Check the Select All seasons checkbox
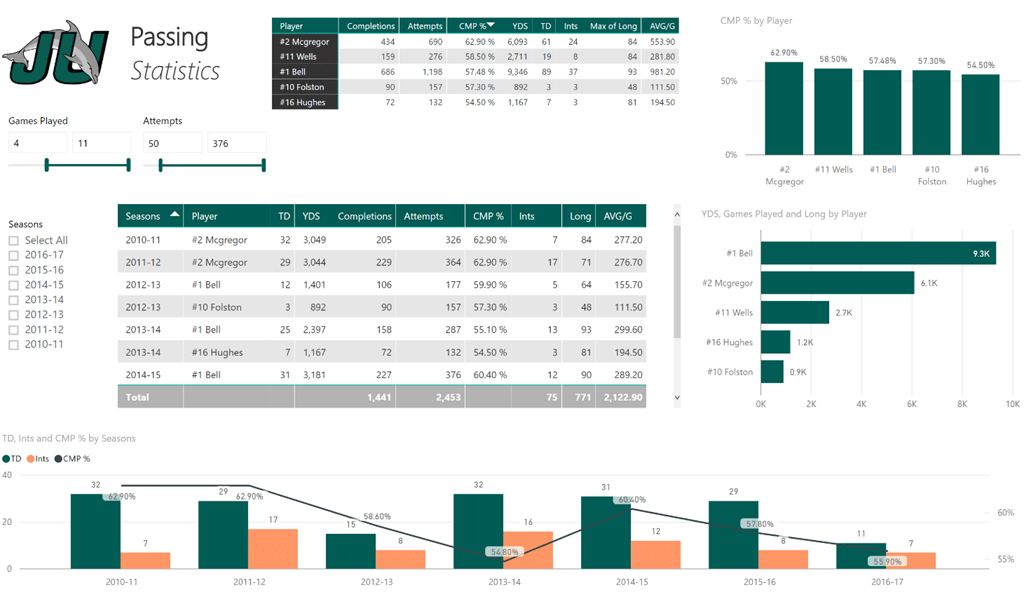Viewport: 1024px width, 592px height. click(14, 240)
